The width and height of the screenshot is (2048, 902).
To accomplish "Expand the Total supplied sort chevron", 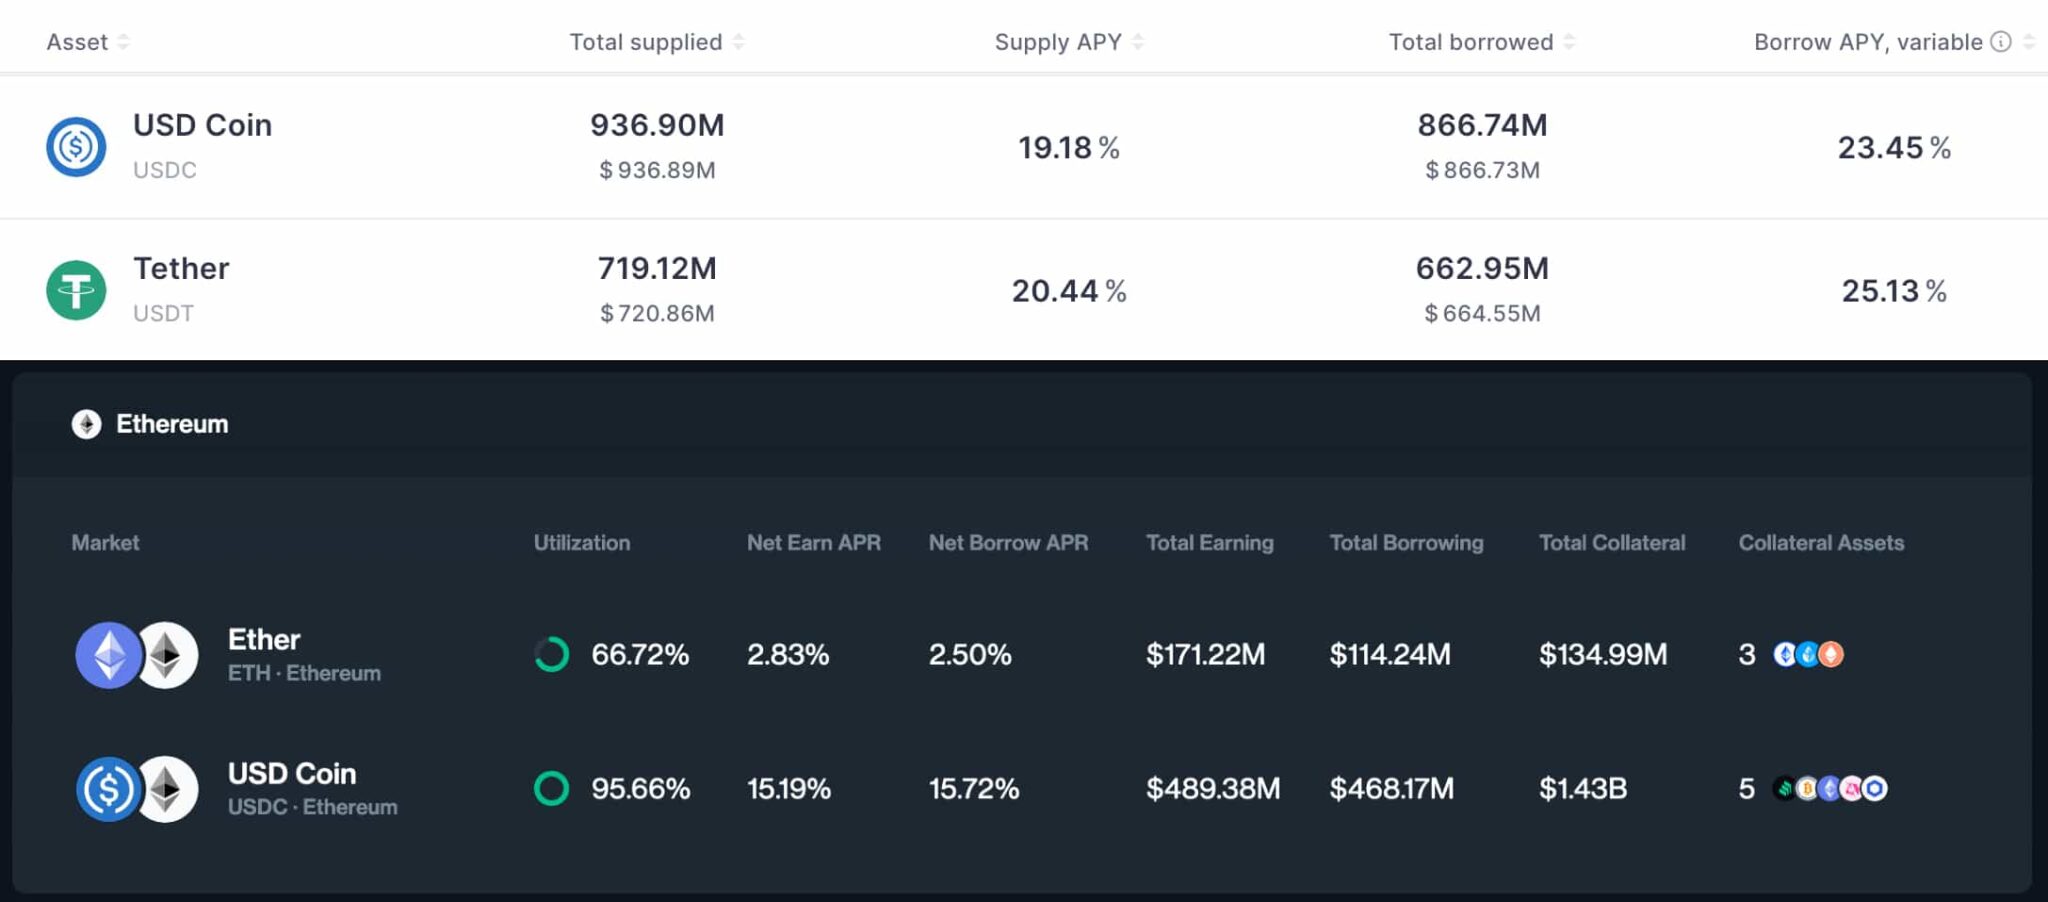I will coord(738,43).
